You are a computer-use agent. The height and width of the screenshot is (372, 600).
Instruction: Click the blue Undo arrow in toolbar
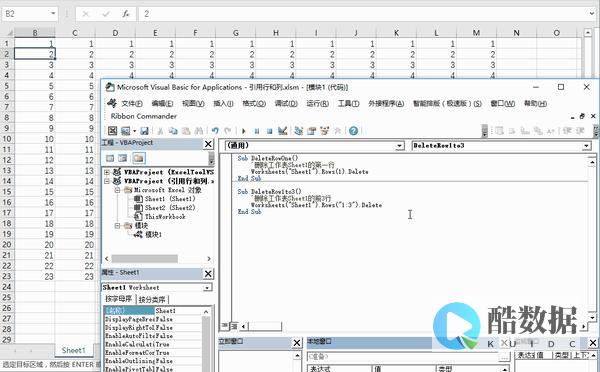[x=215, y=131]
